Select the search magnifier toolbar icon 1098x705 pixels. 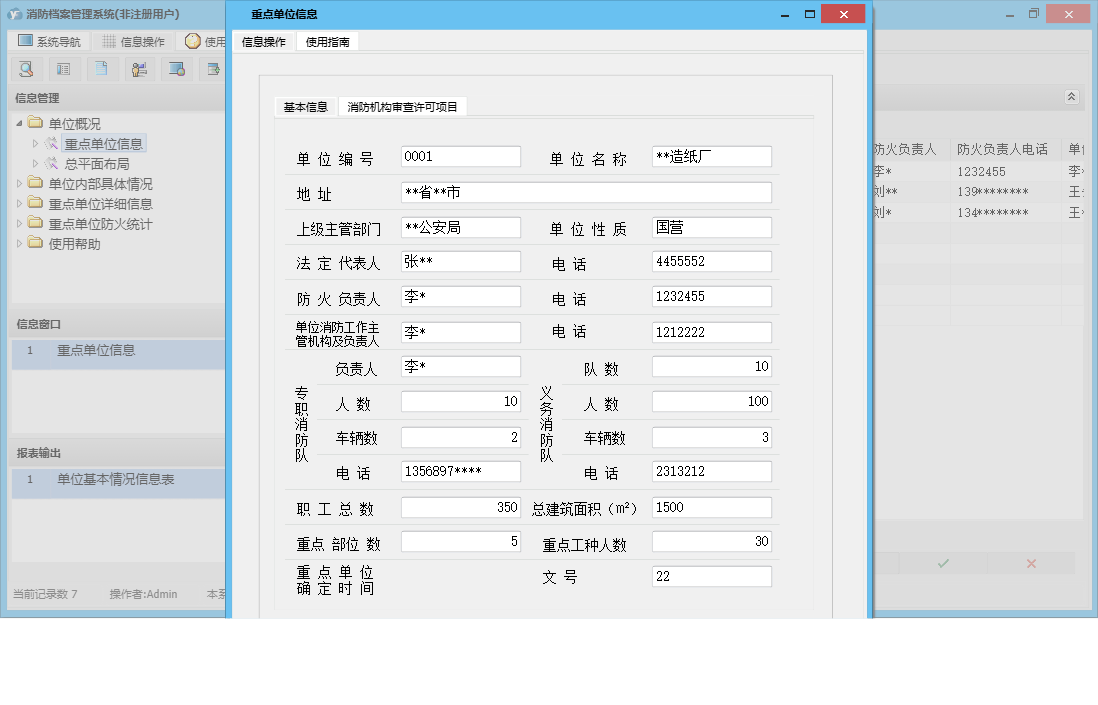[x=27, y=68]
